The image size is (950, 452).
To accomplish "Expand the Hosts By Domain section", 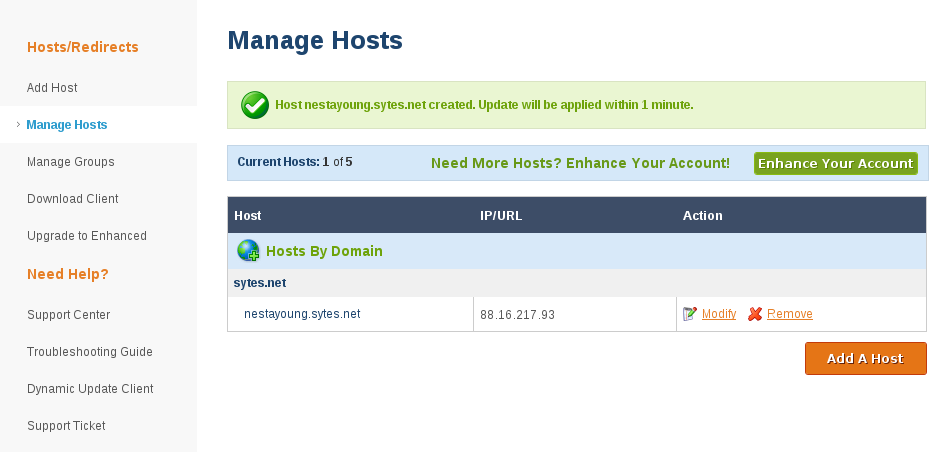I will tap(324, 251).
